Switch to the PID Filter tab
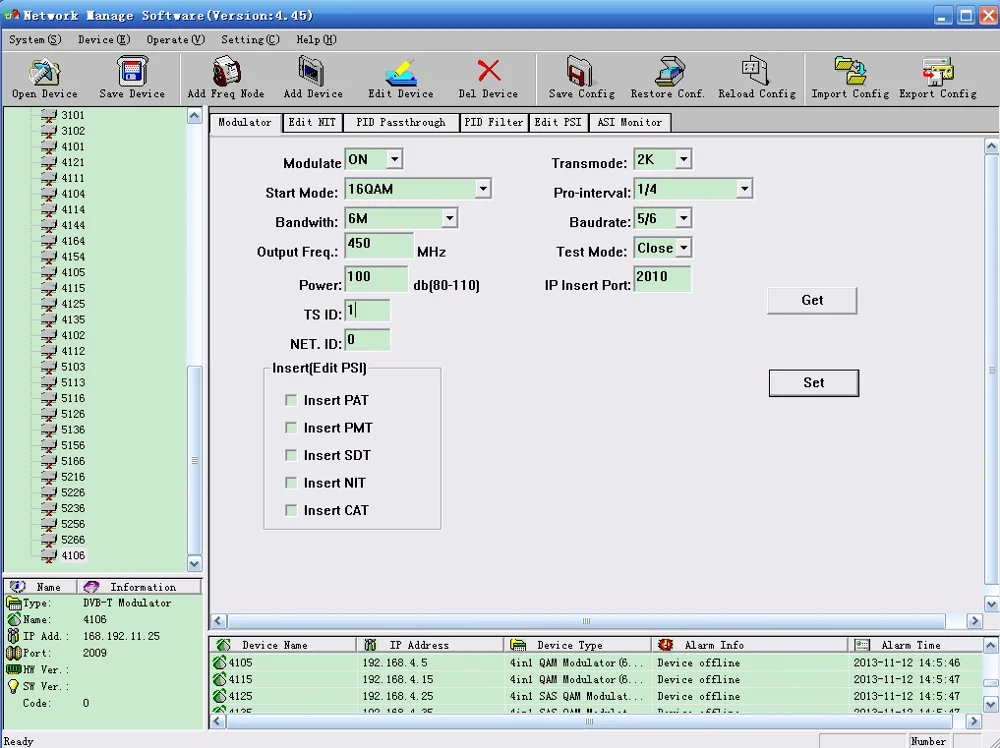 [x=494, y=122]
